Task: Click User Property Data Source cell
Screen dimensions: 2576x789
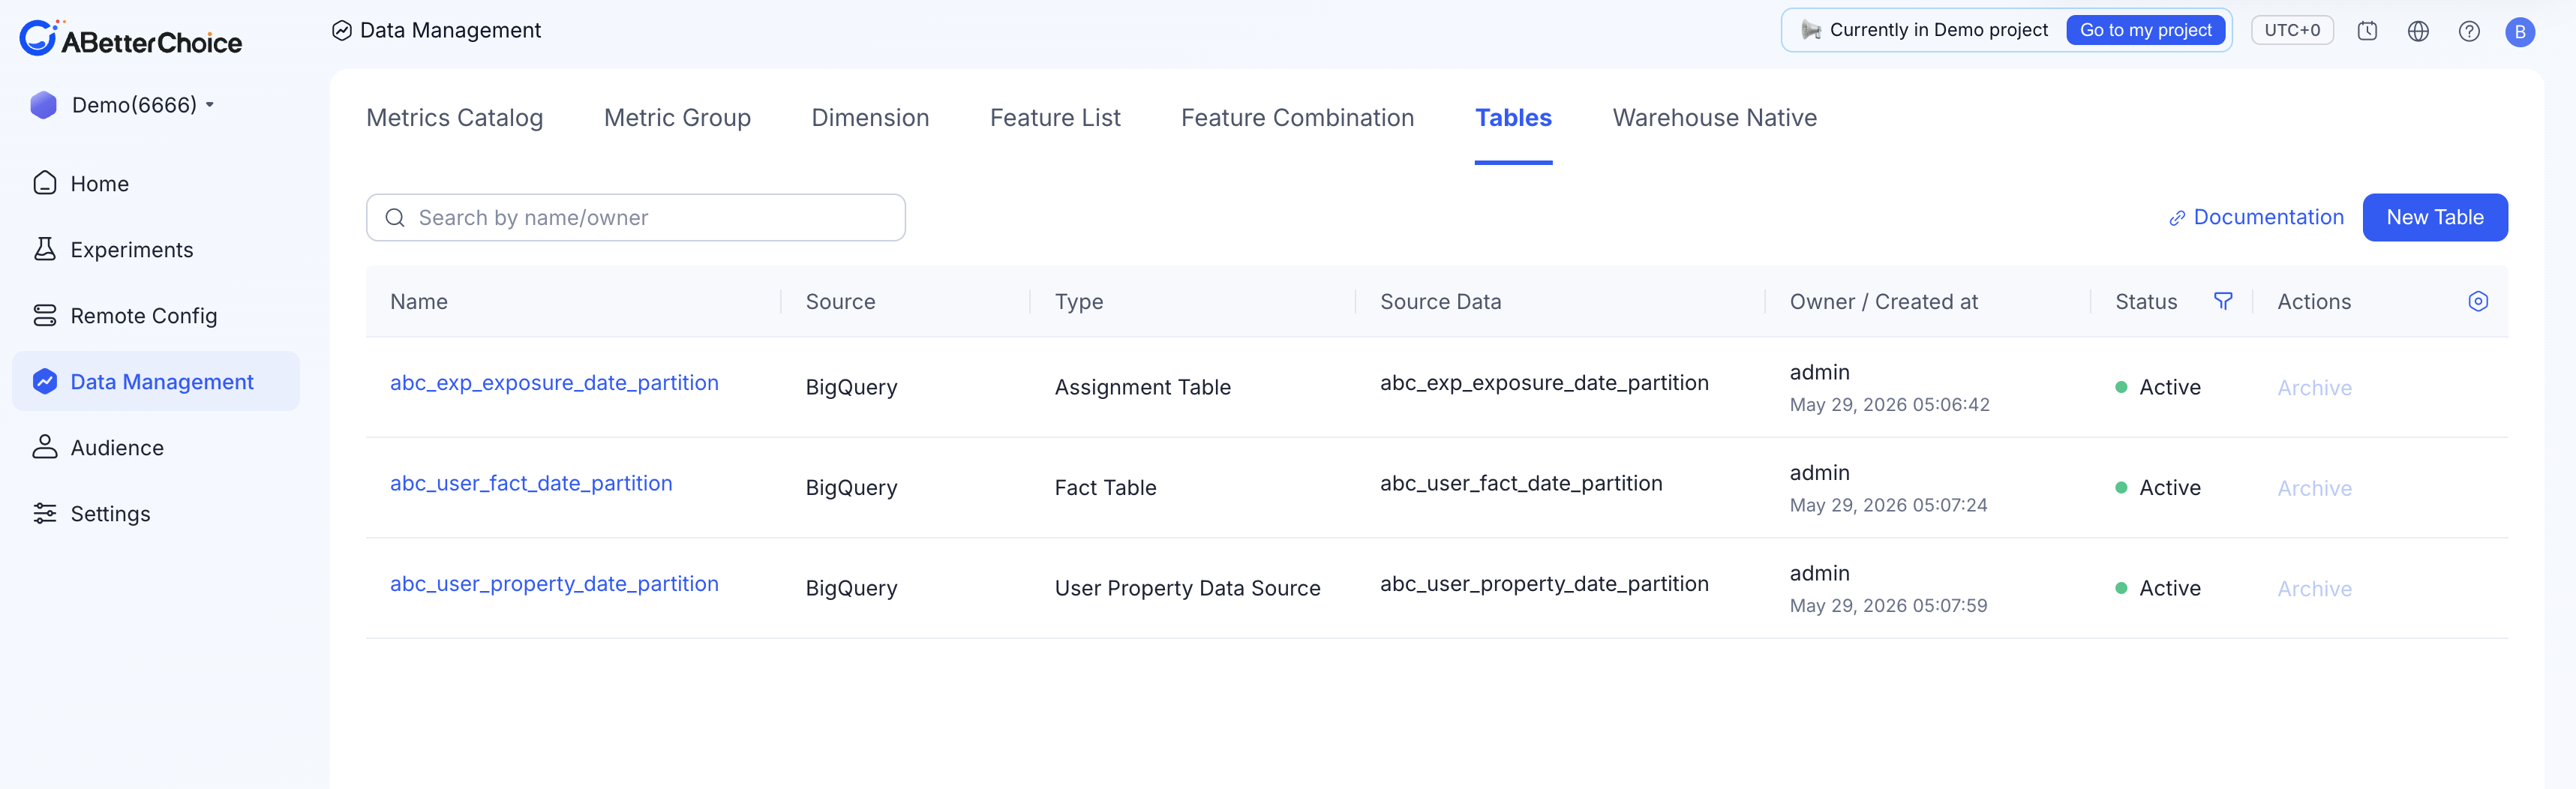Action: click(1187, 589)
